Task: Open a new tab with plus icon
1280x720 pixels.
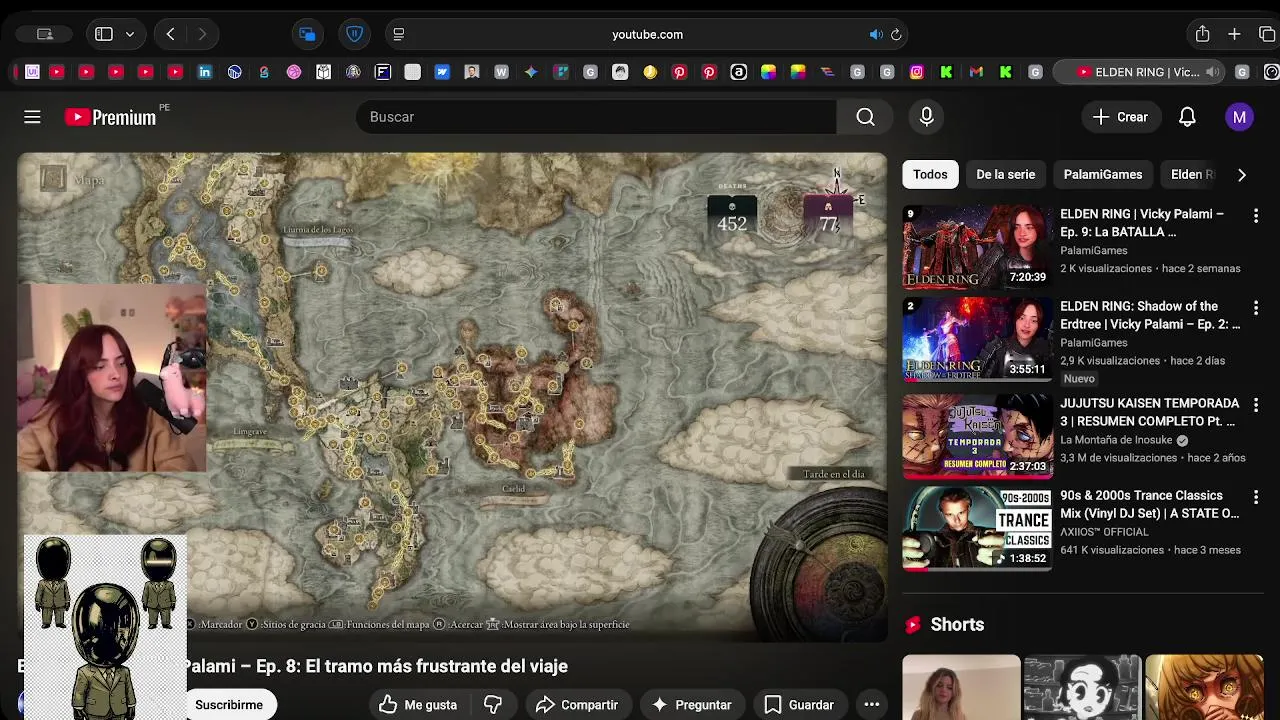Action: pyautogui.click(x=1235, y=34)
